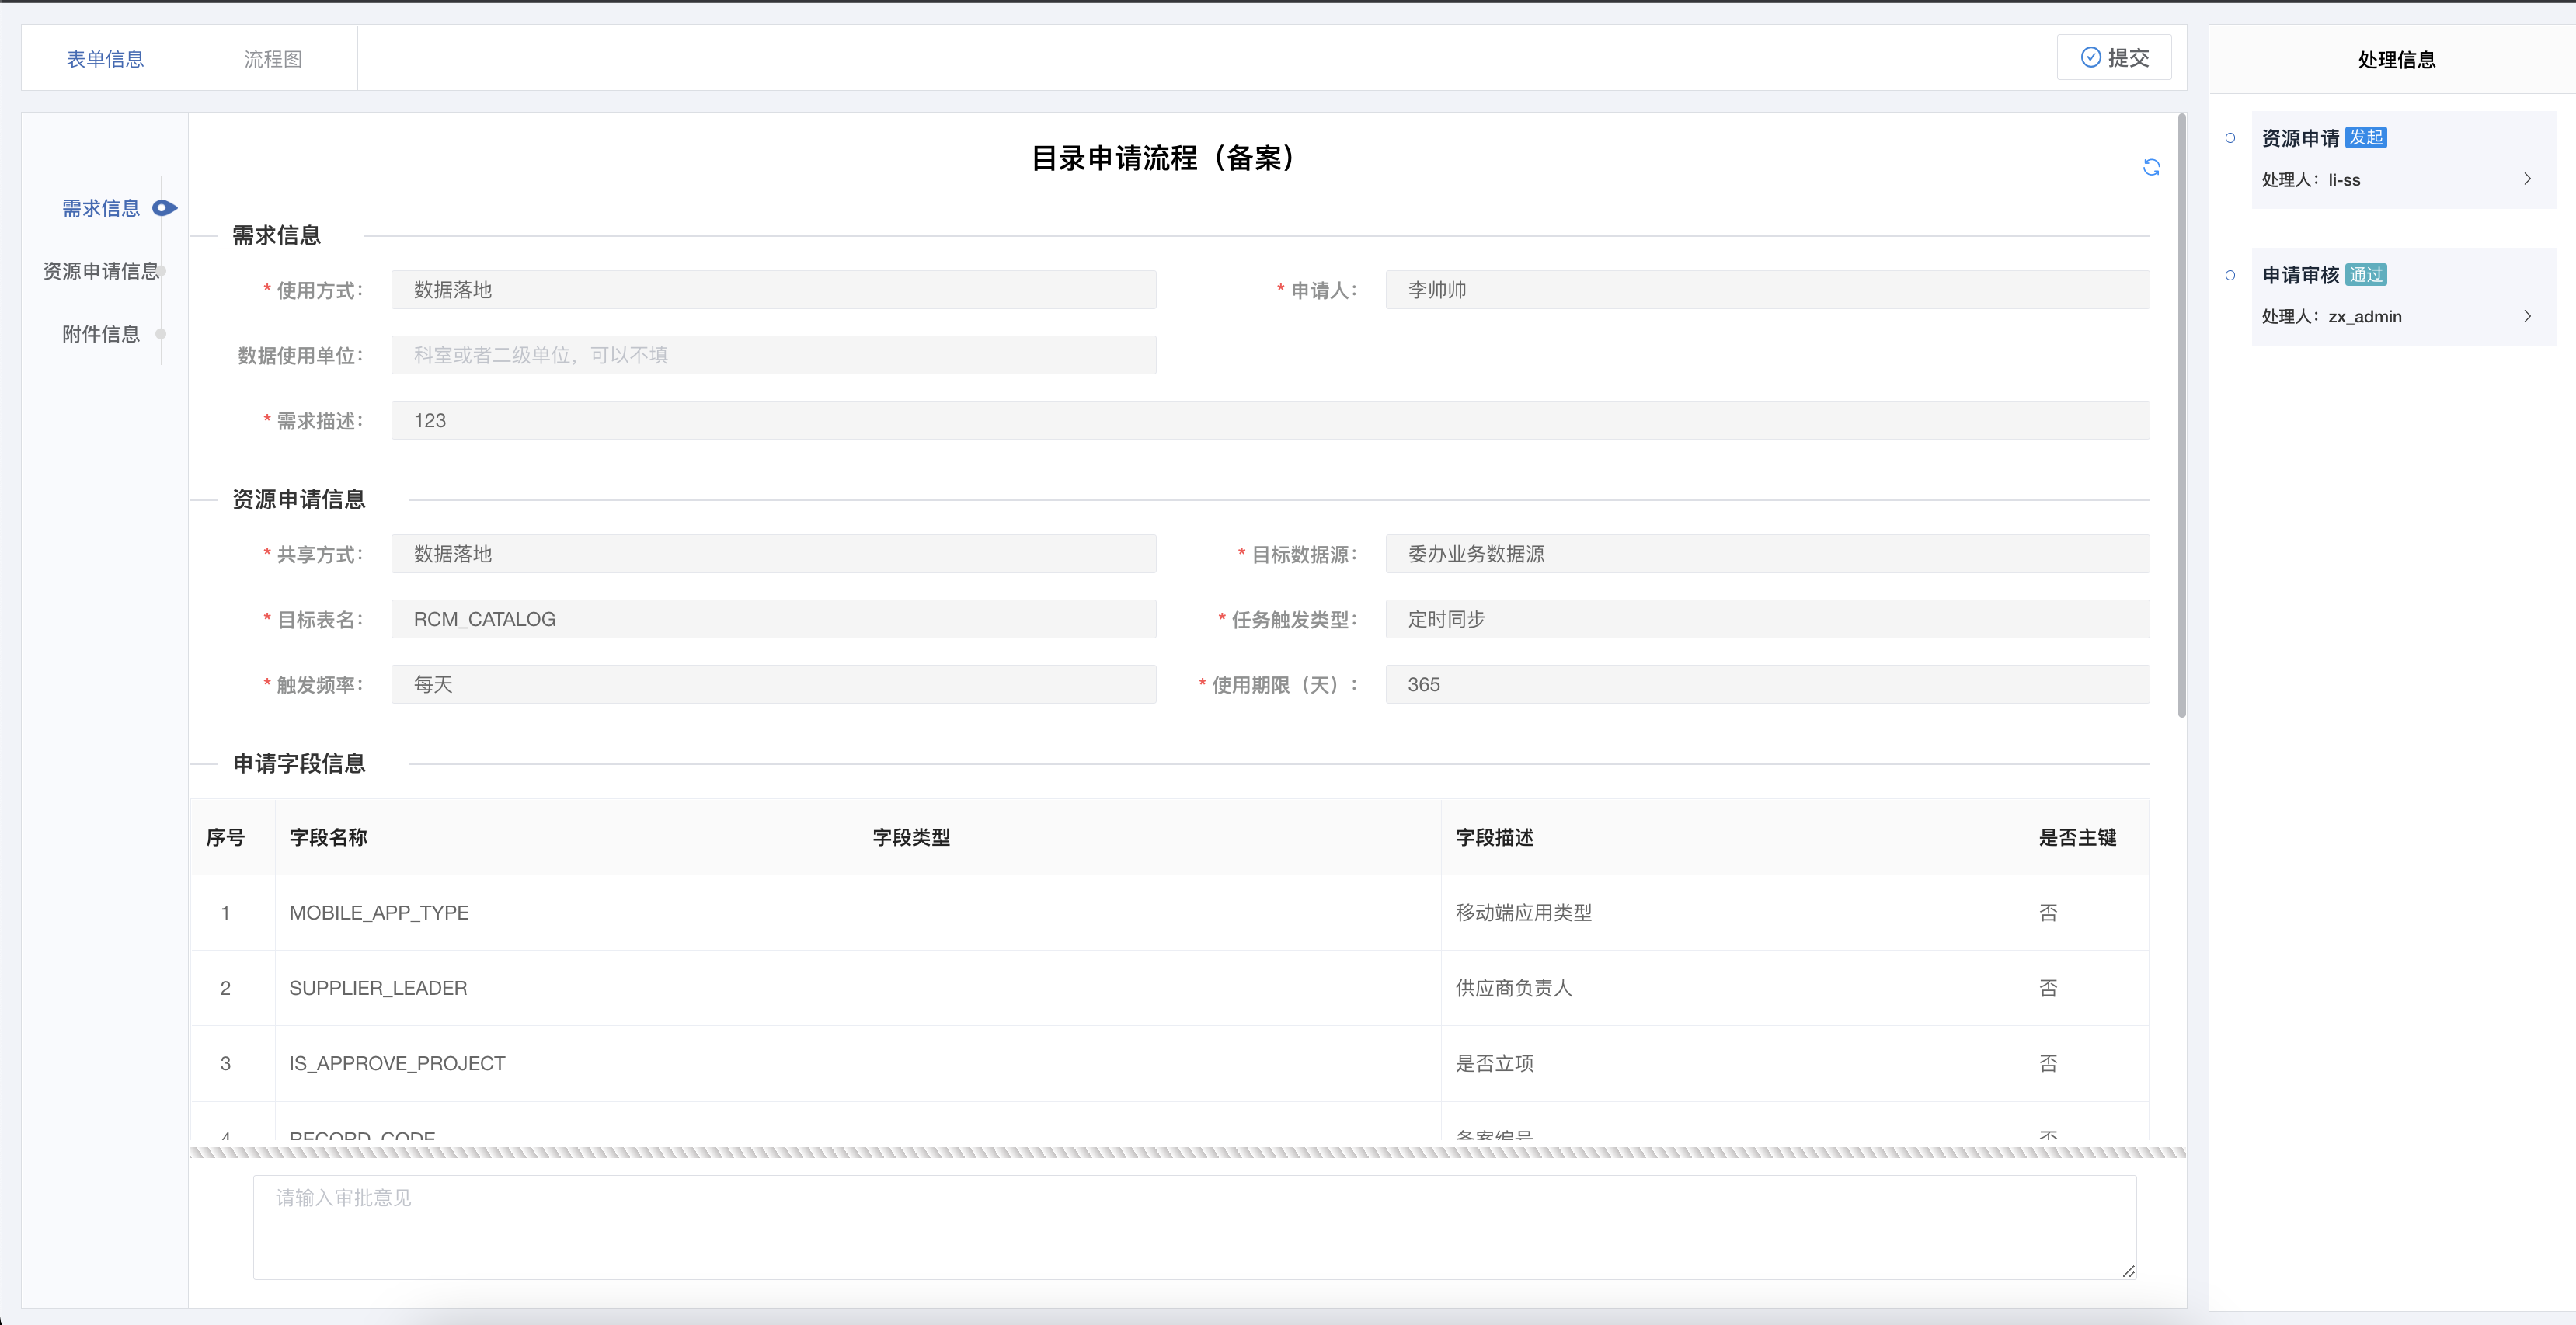Jump to 资源申请信息 section in the side anchor
This screenshot has height=1325, width=2576.
(x=101, y=271)
